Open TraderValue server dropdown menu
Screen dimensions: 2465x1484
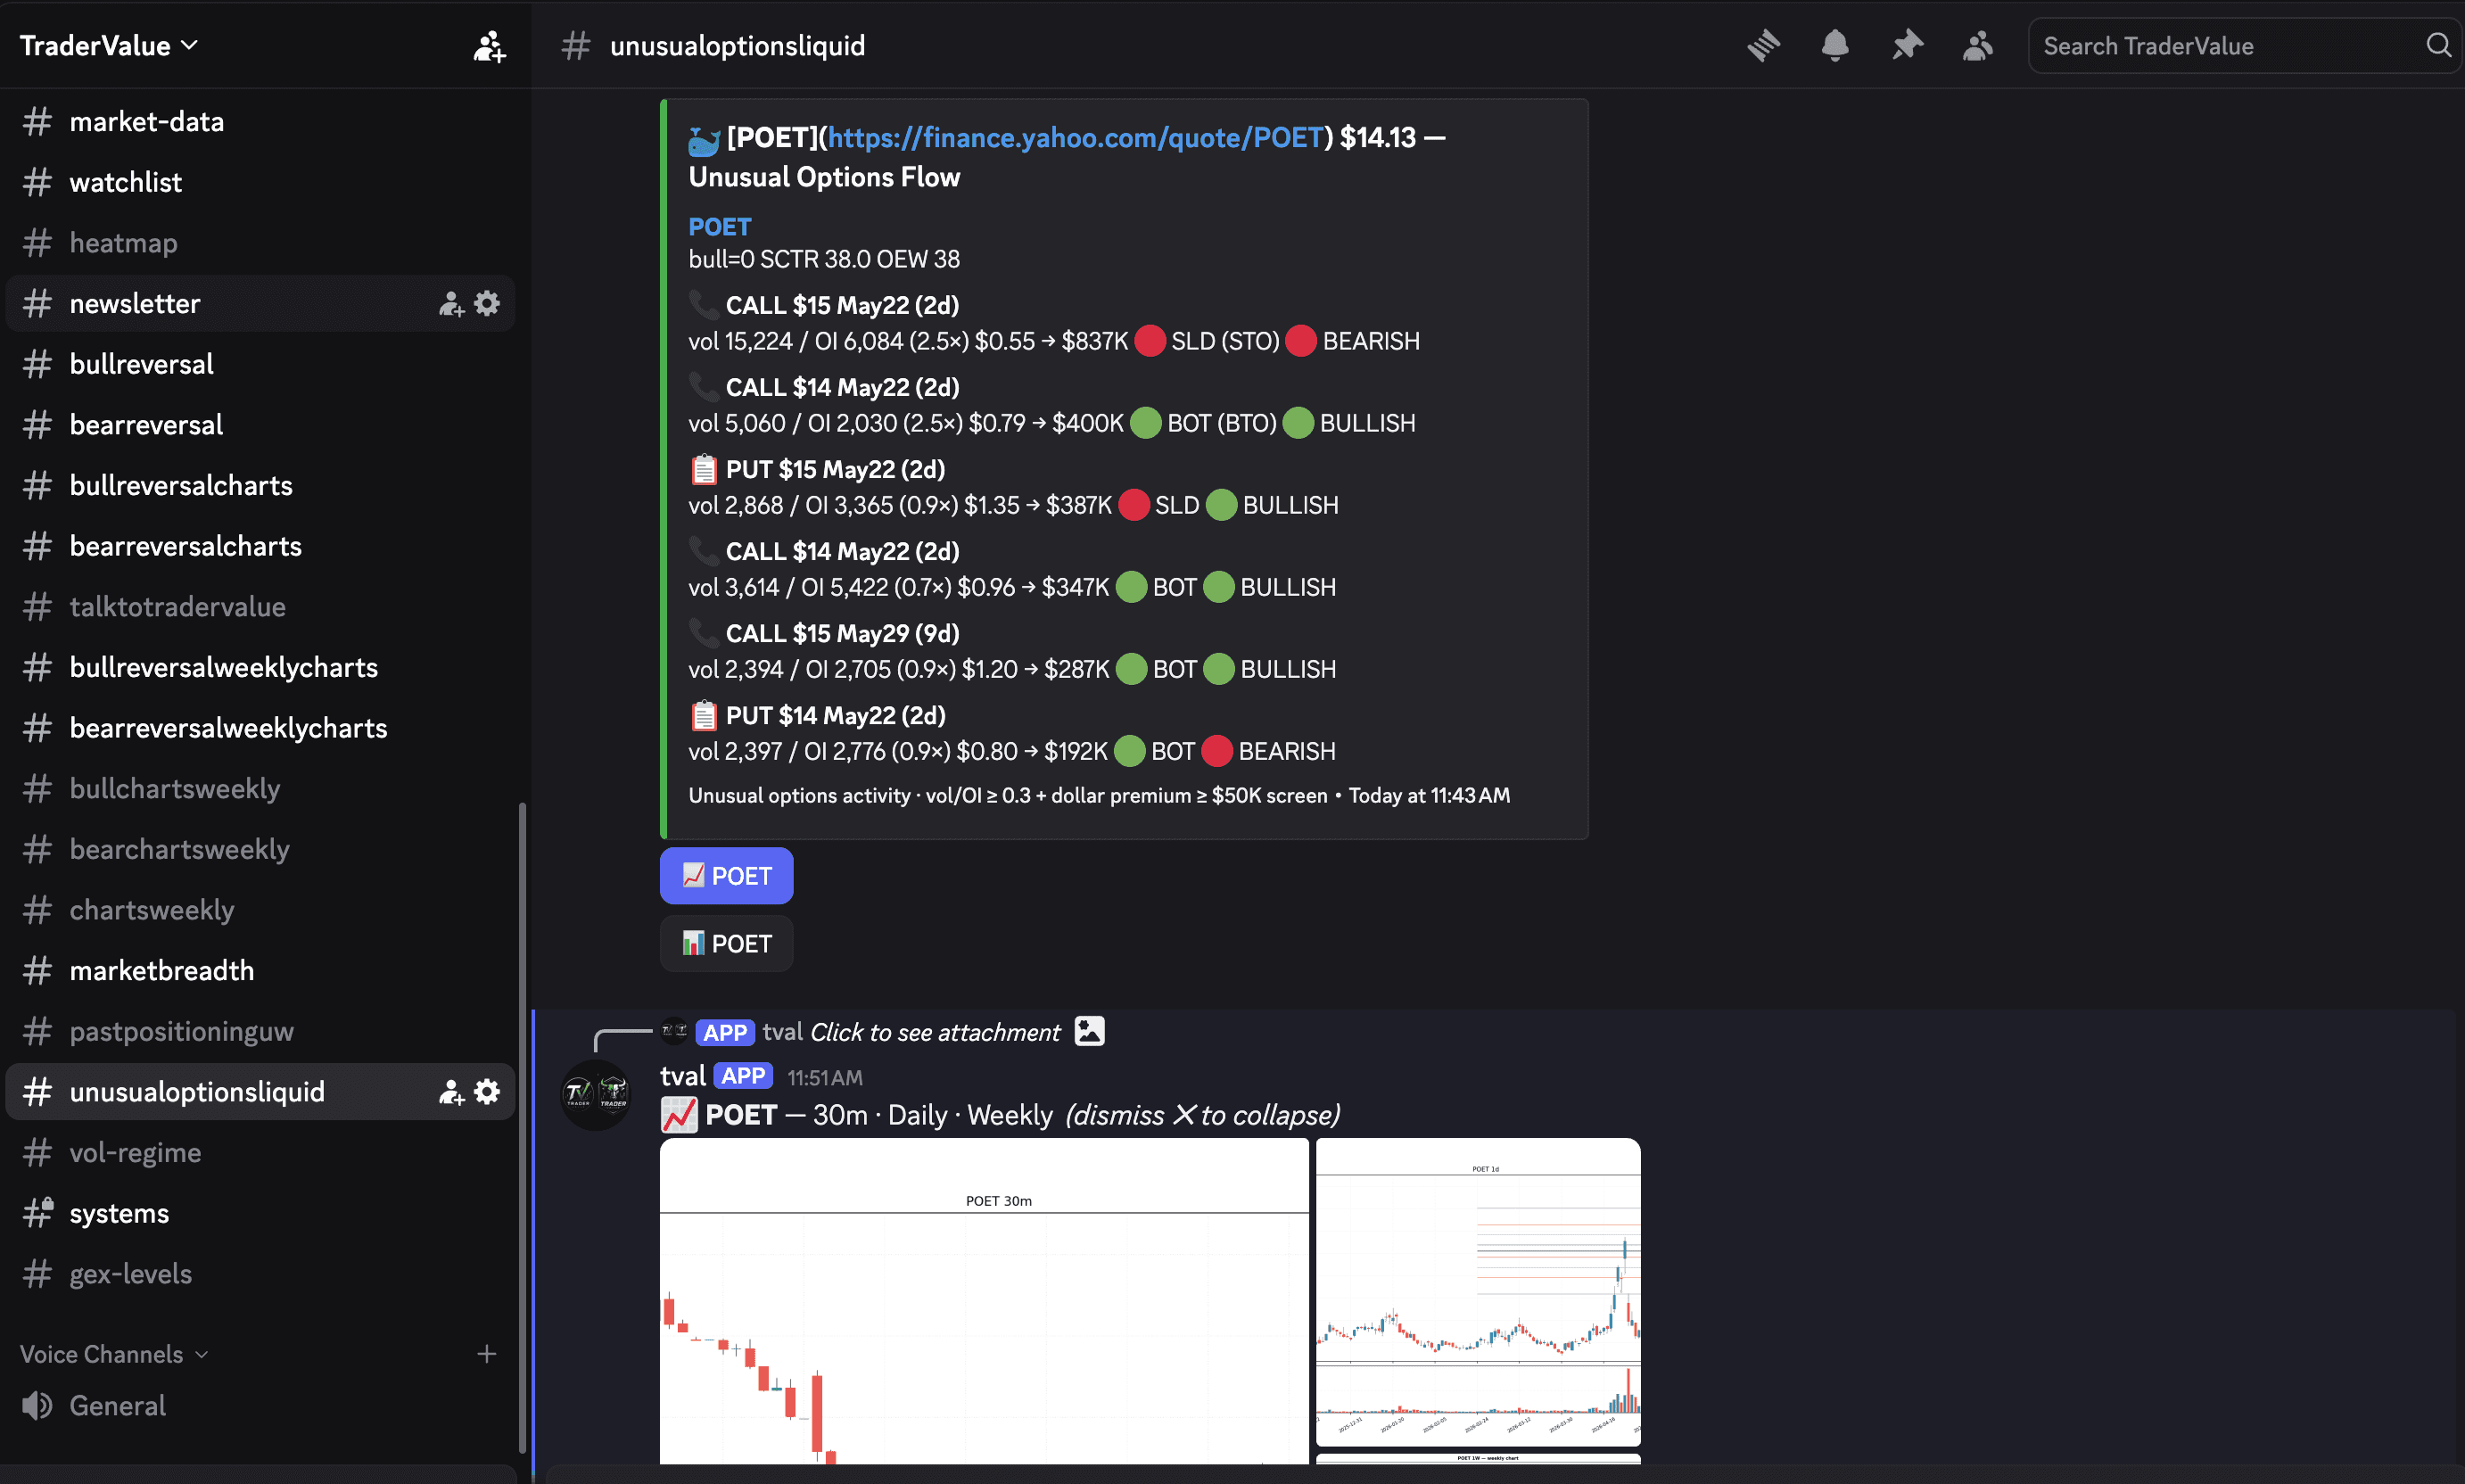(109, 45)
